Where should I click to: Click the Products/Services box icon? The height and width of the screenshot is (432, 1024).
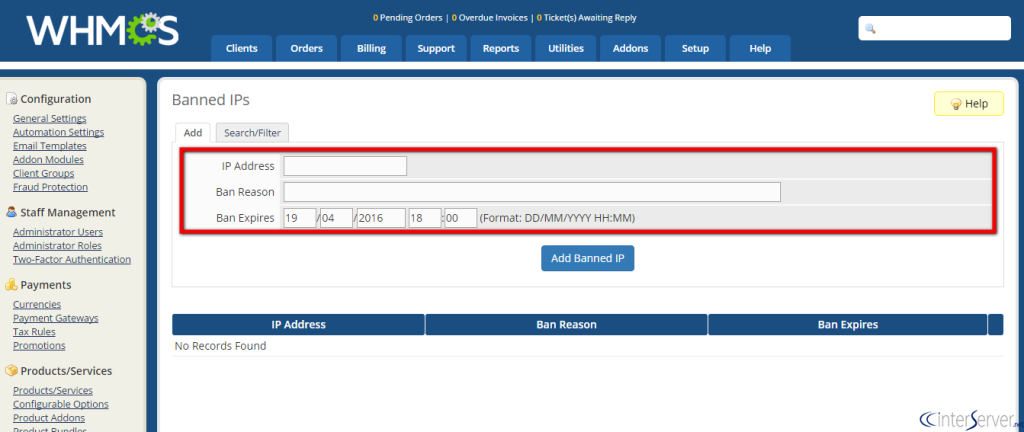pyautogui.click(x=11, y=371)
